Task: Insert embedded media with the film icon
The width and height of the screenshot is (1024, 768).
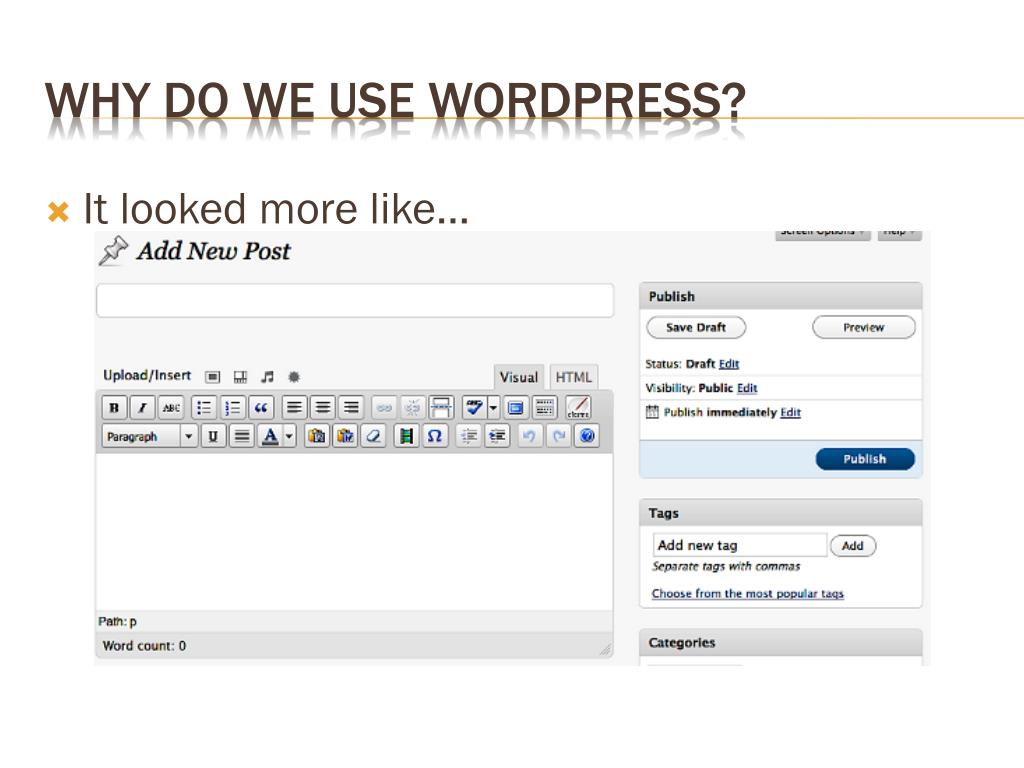Action: point(406,436)
